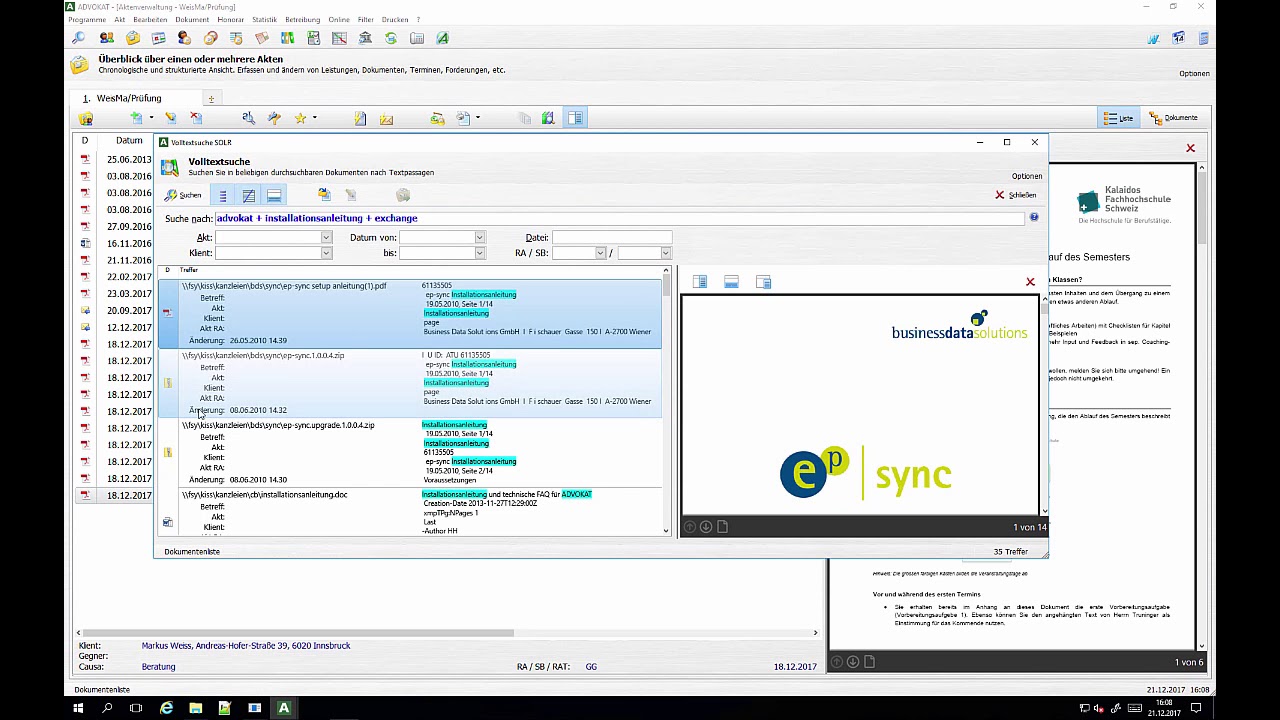The width and height of the screenshot is (1280, 720).
Task: Open the Akt dropdown in search filters
Action: click(x=325, y=238)
